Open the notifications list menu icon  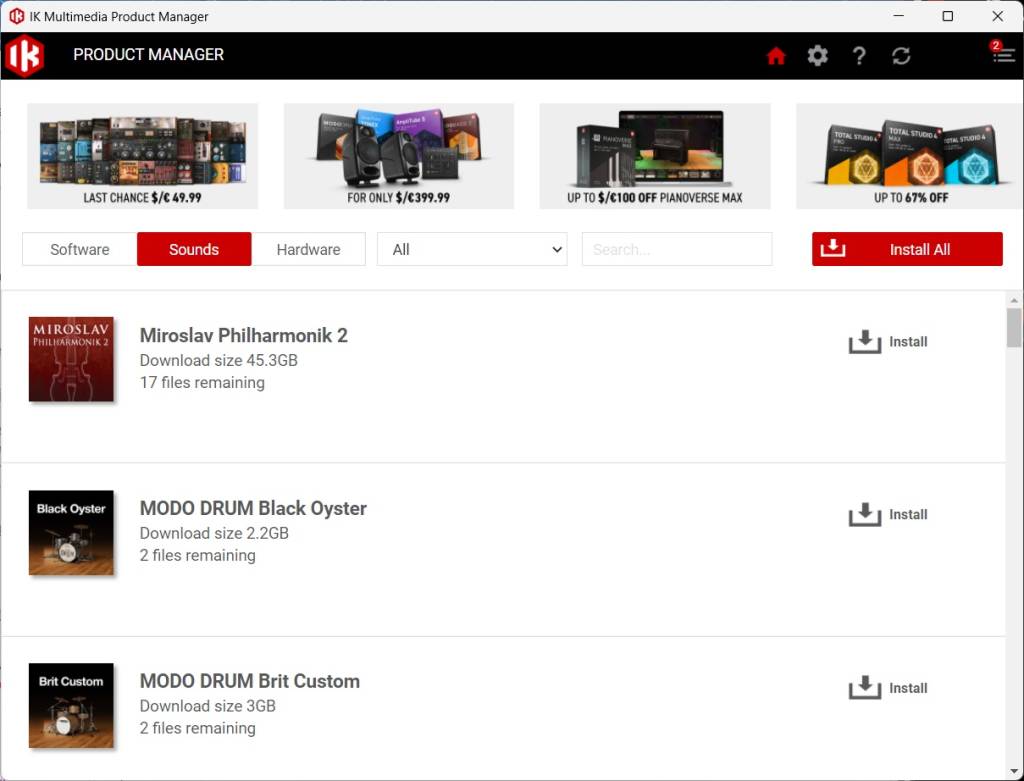(x=1003, y=55)
